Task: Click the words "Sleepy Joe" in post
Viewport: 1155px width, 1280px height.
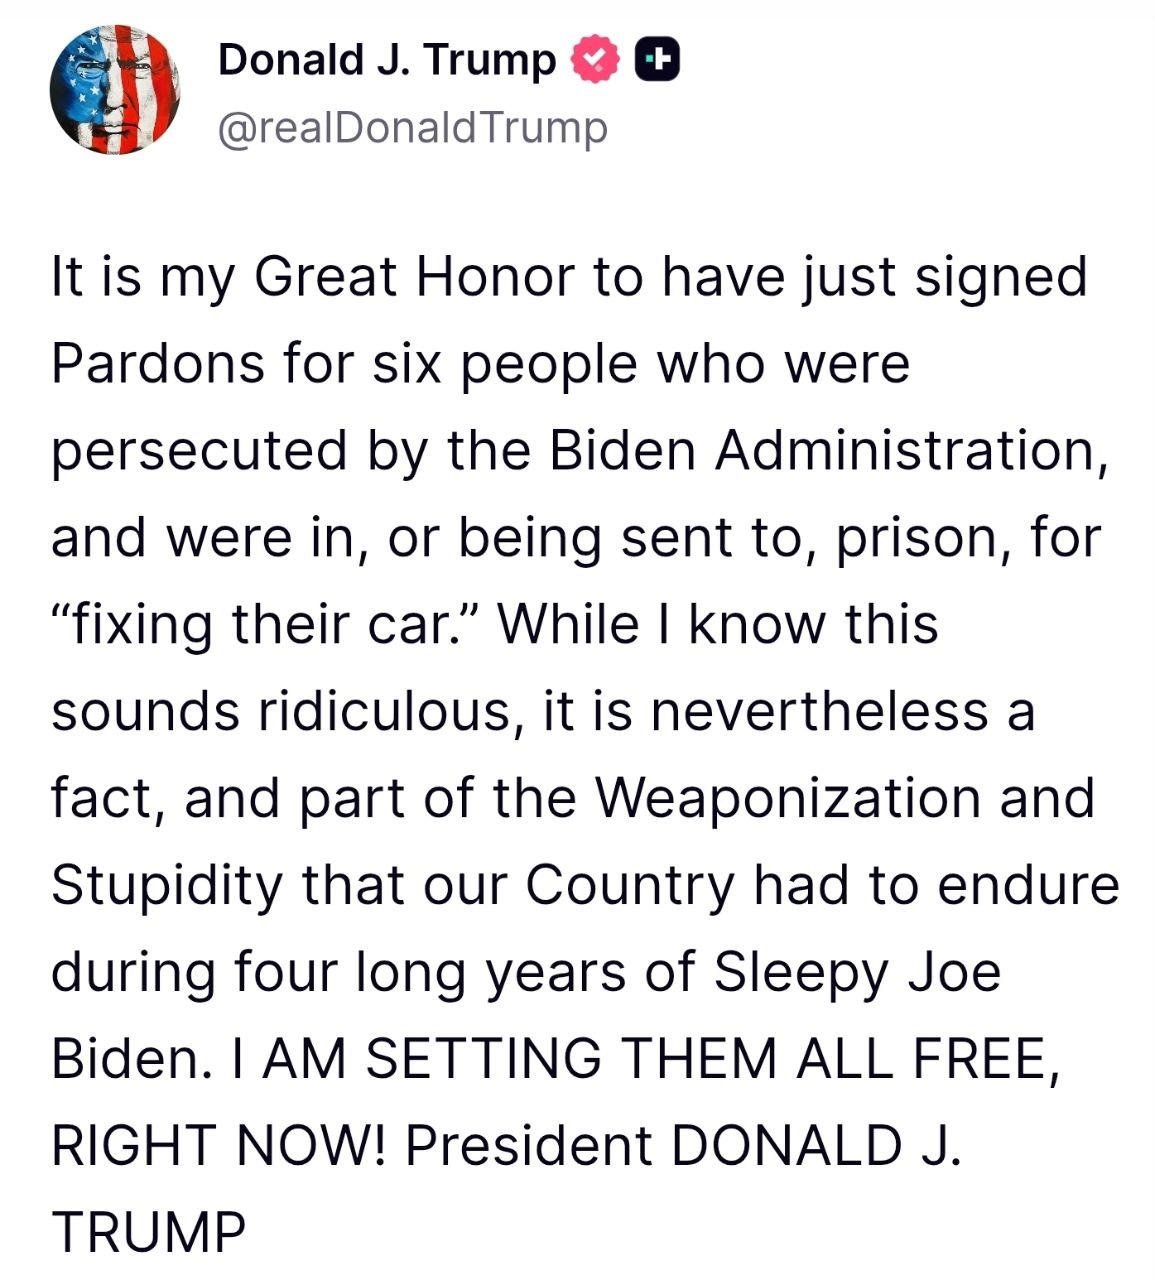Action: pyautogui.click(x=857, y=972)
